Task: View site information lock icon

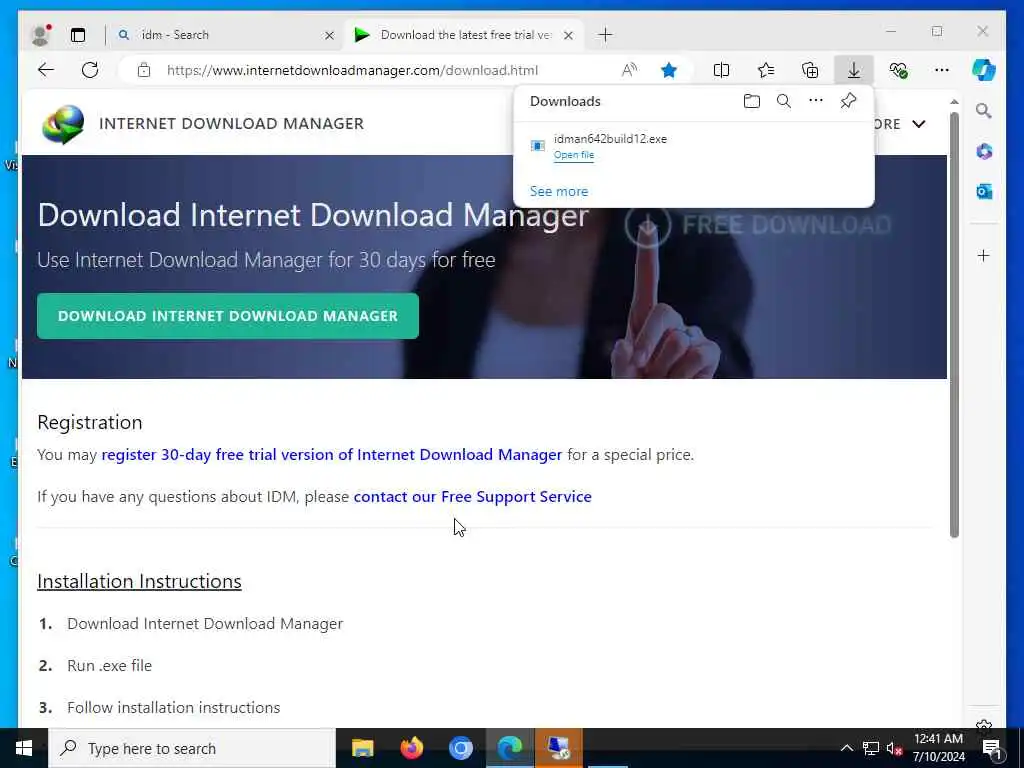Action: [x=144, y=70]
